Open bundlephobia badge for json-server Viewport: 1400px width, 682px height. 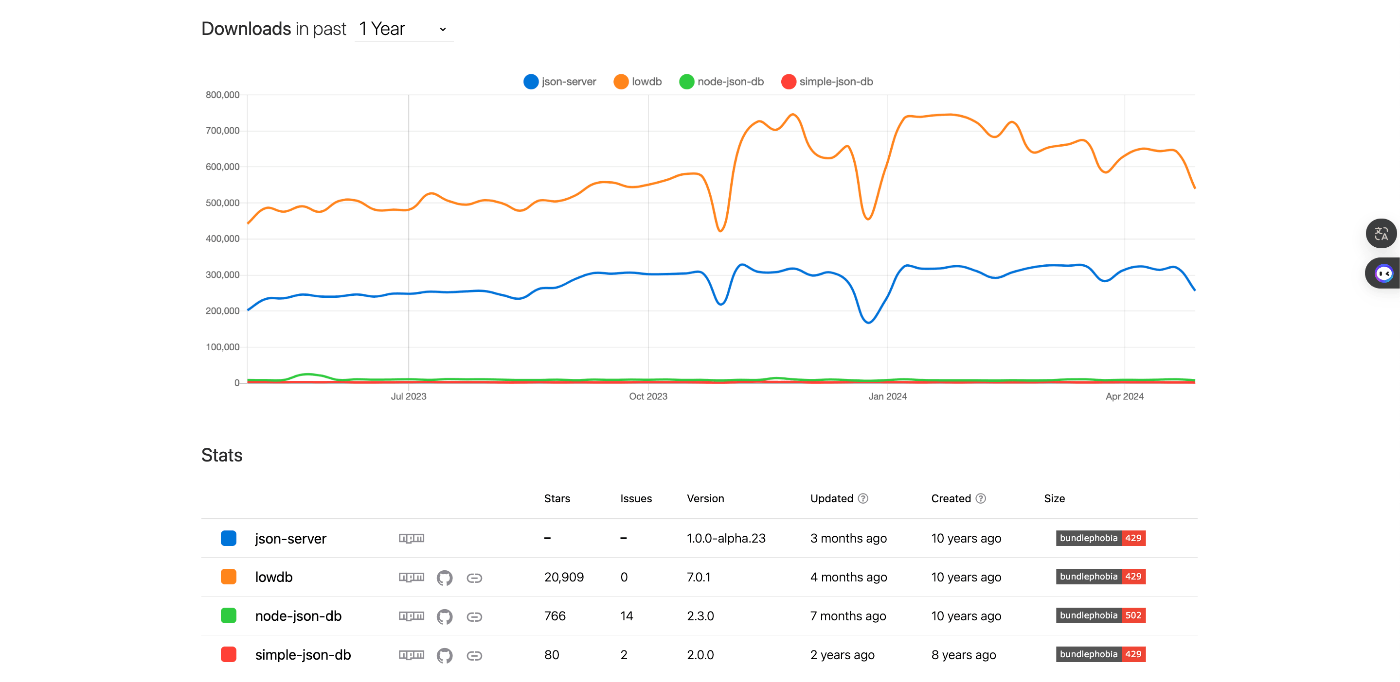click(1100, 538)
